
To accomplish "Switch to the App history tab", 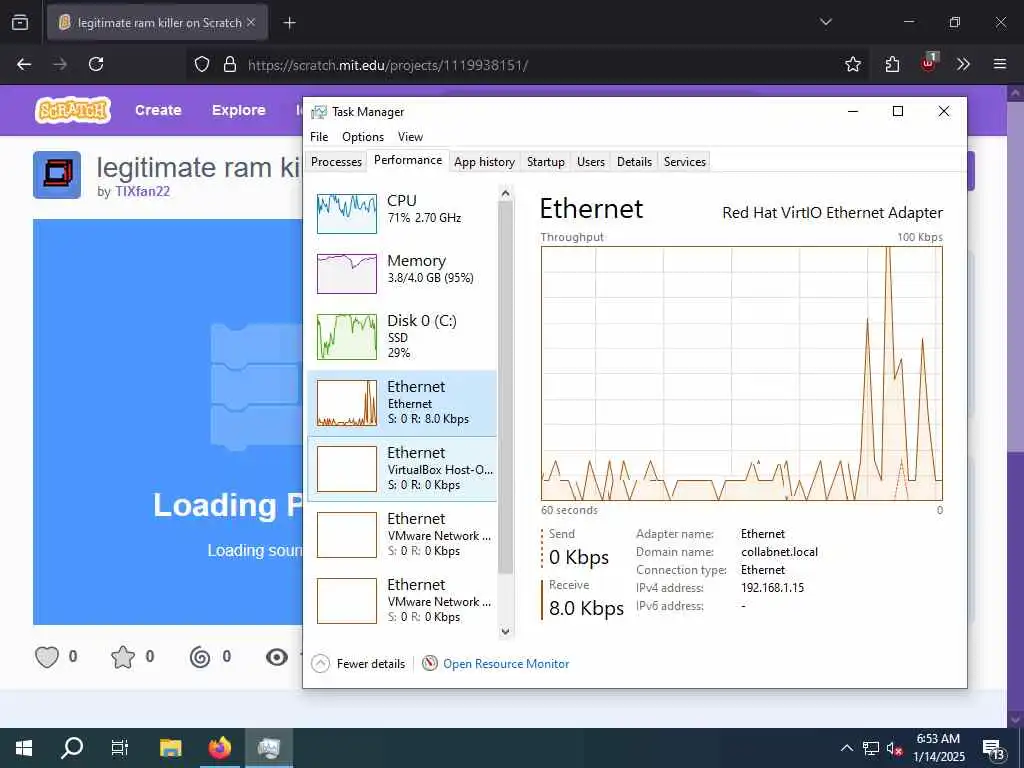I will [484, 161].
